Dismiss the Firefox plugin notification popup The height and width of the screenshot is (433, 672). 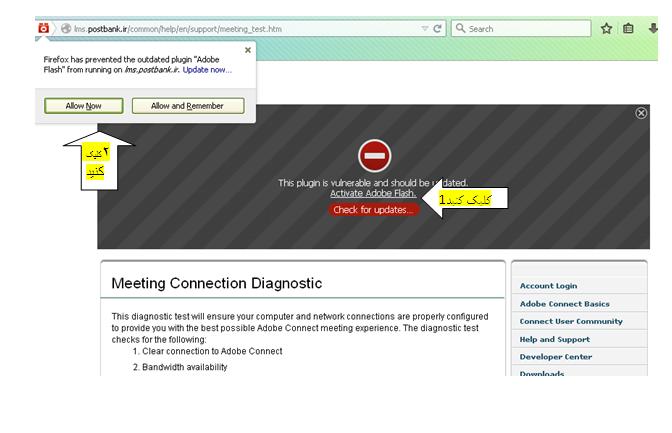[x=248, y=50]
